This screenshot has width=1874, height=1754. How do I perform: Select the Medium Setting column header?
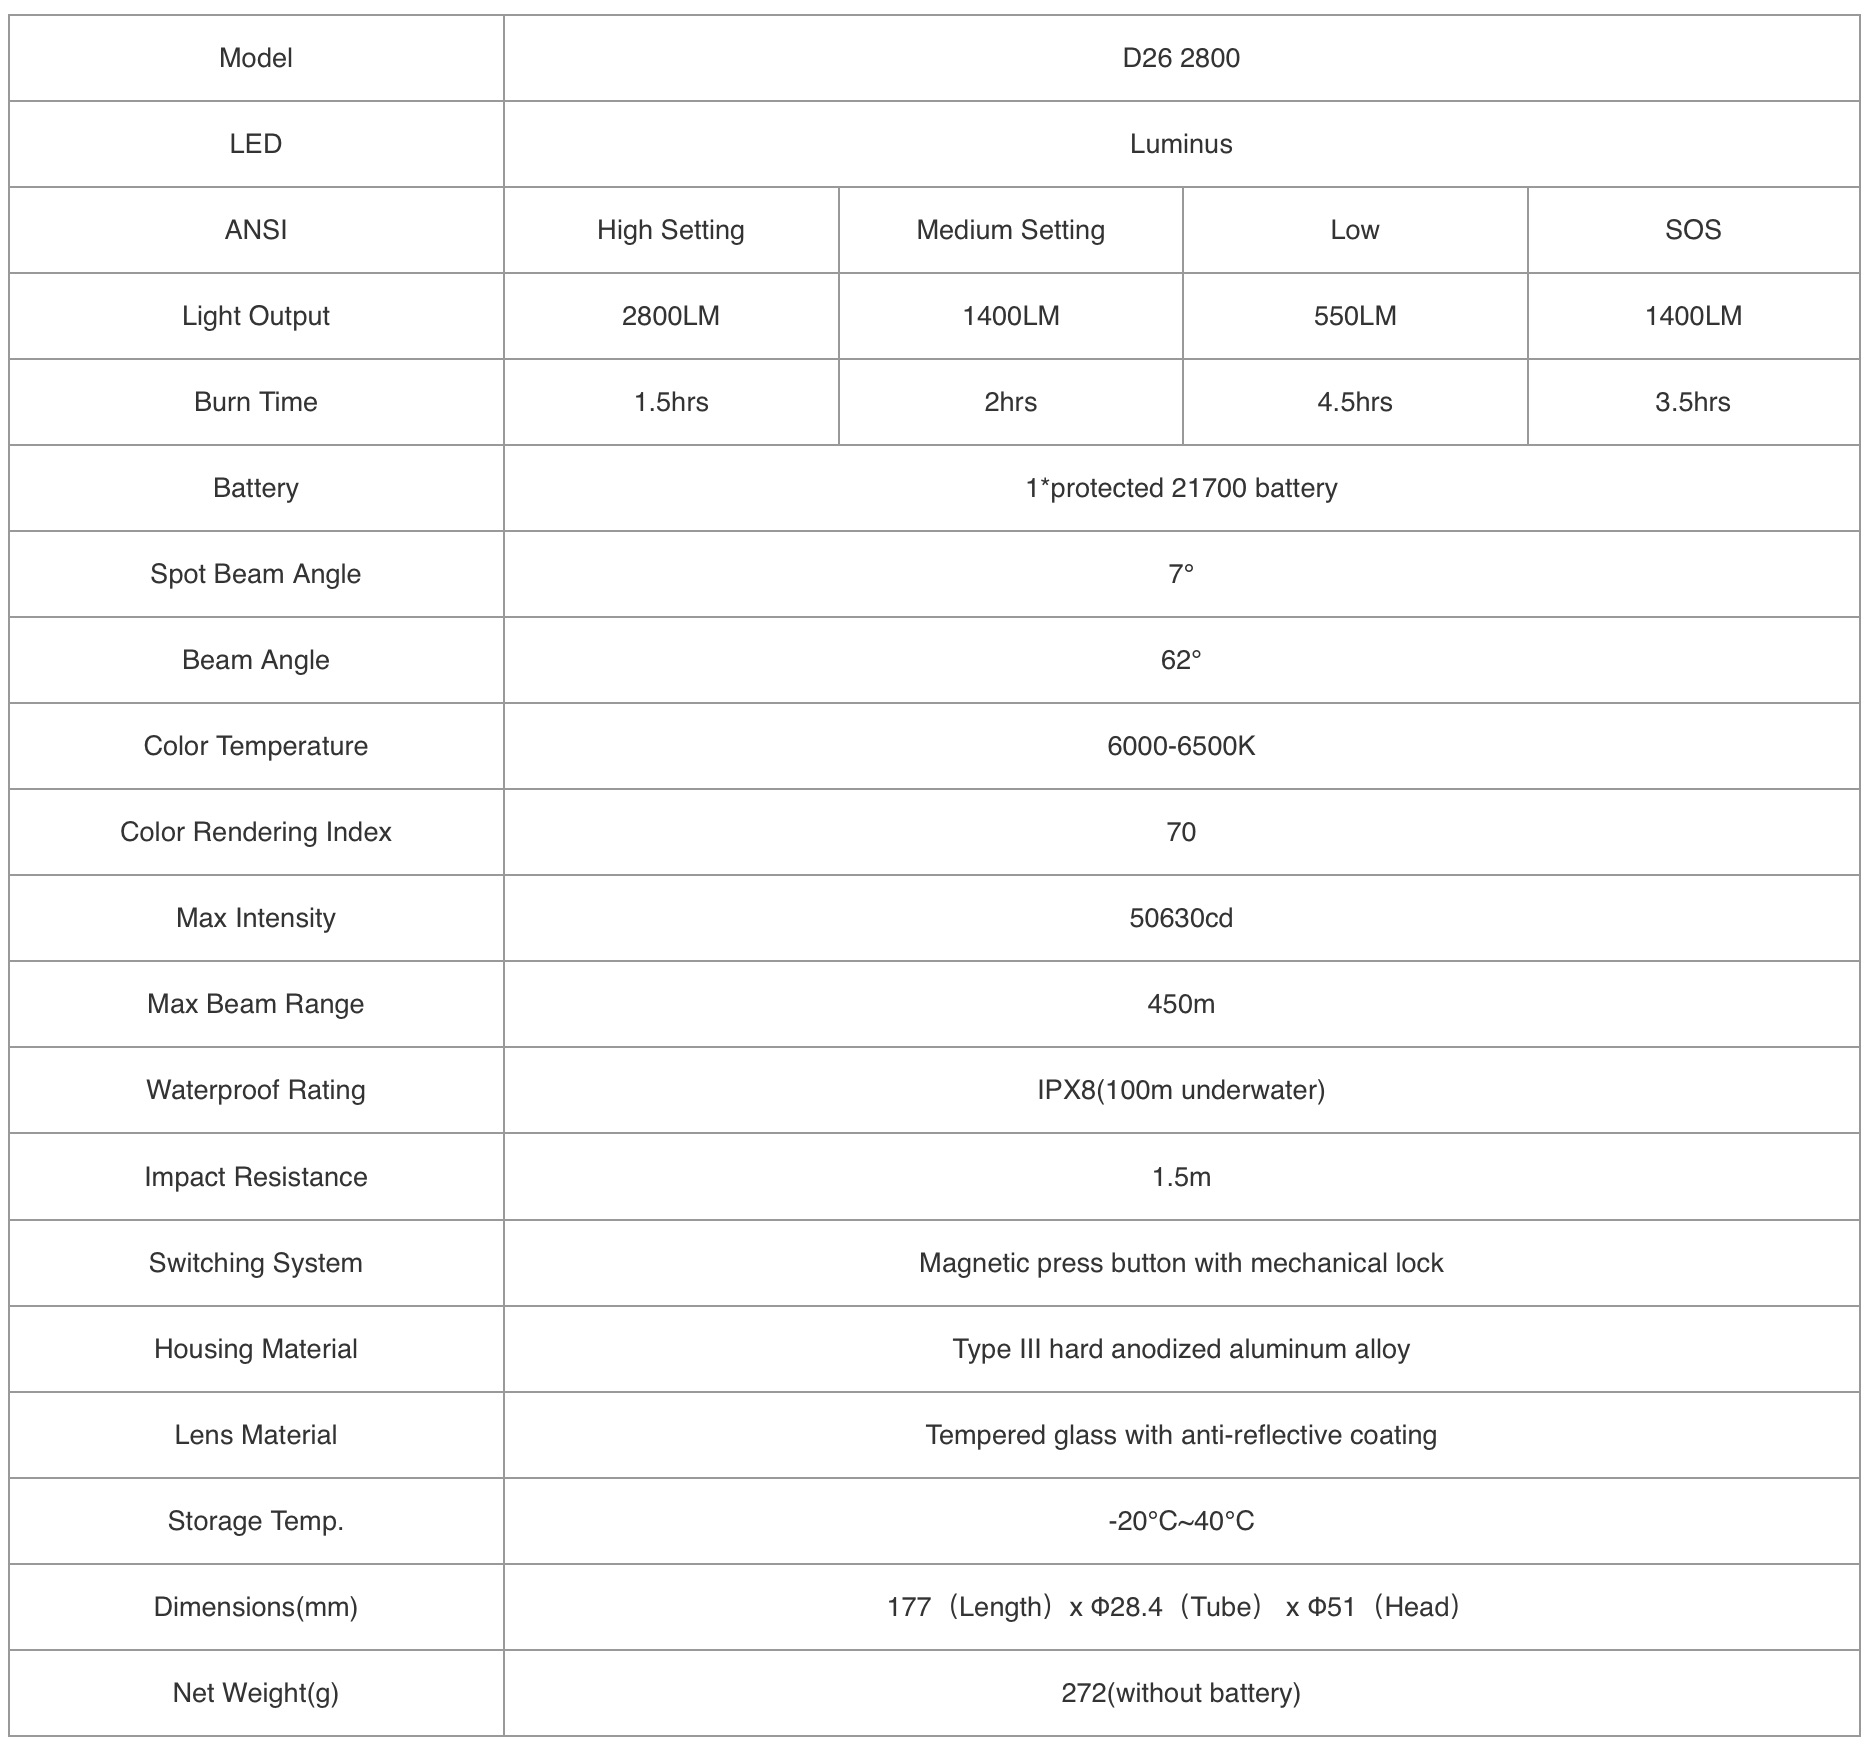1010,230
